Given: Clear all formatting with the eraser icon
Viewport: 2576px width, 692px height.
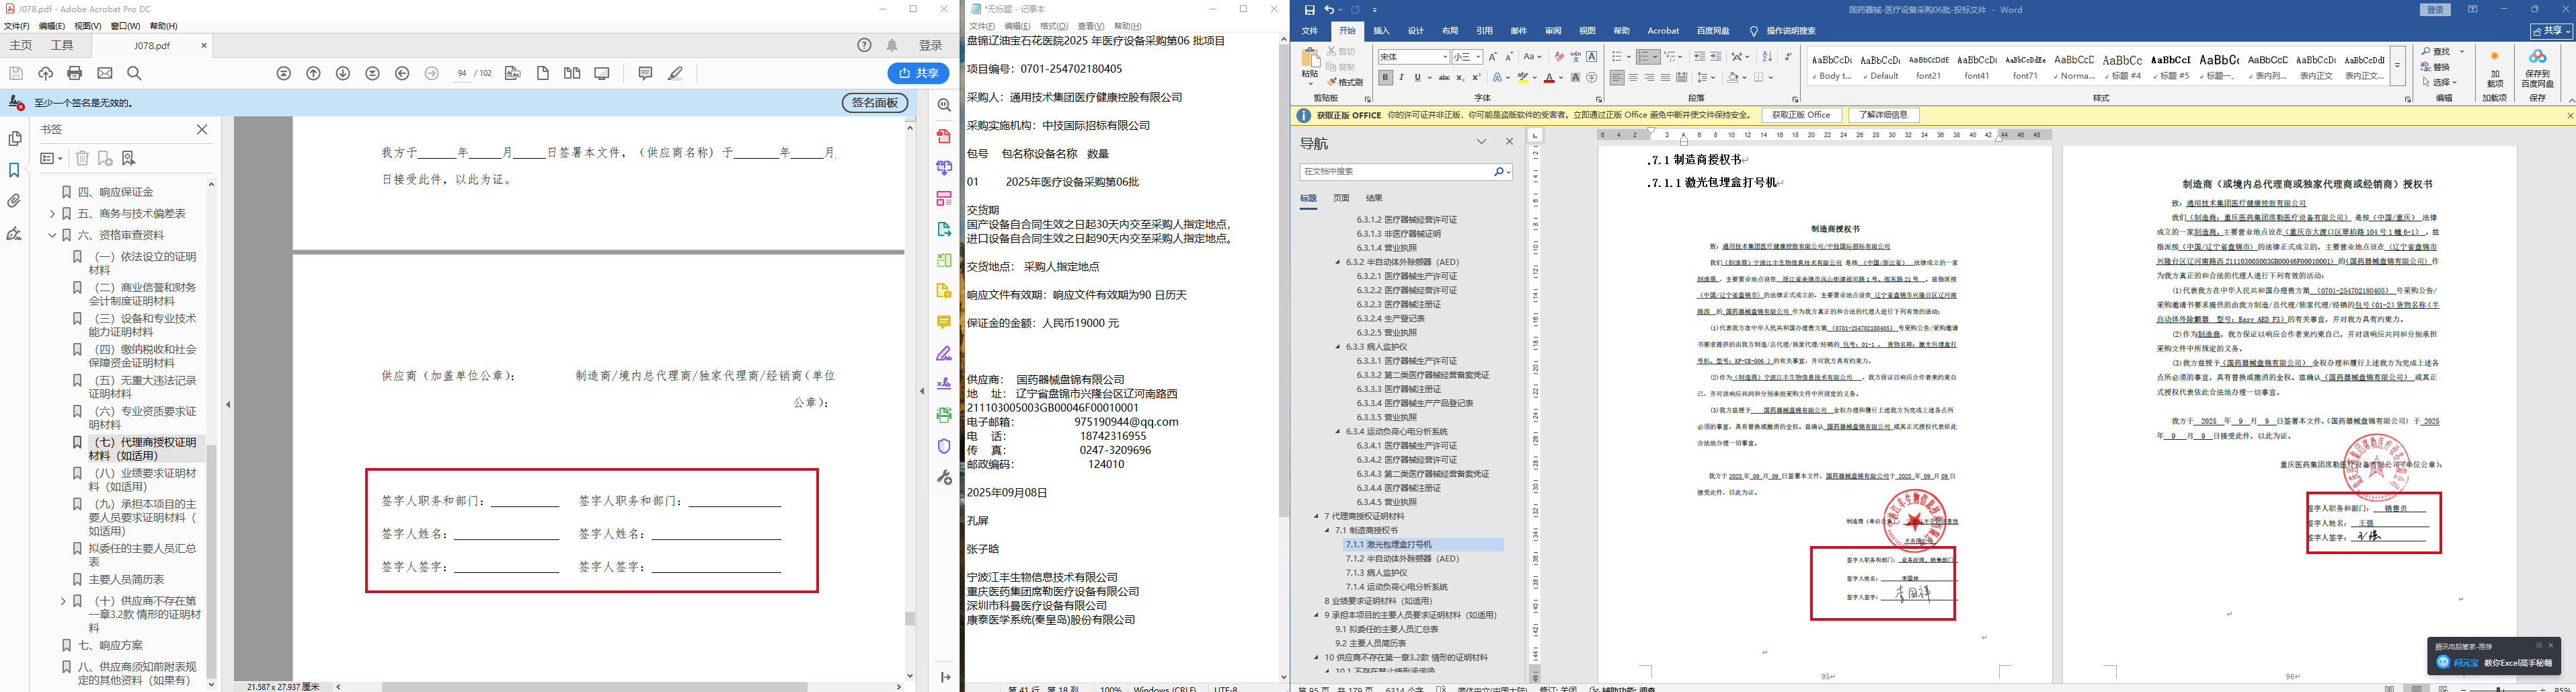Looking at the screenshot, I should [1559, 57].
